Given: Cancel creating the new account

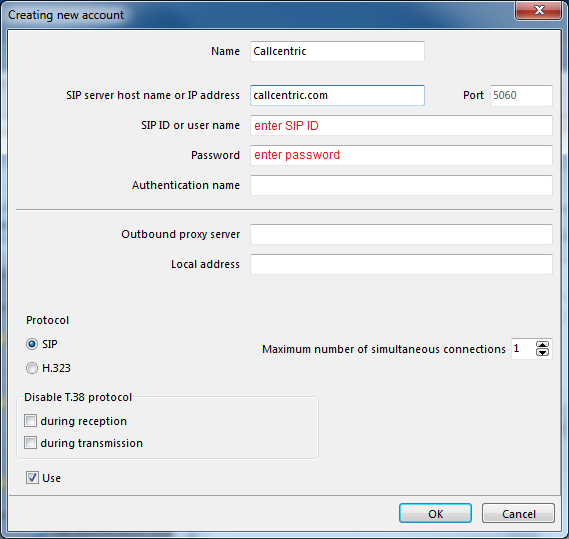Looking at the screenshot, I should click(518, 513).
